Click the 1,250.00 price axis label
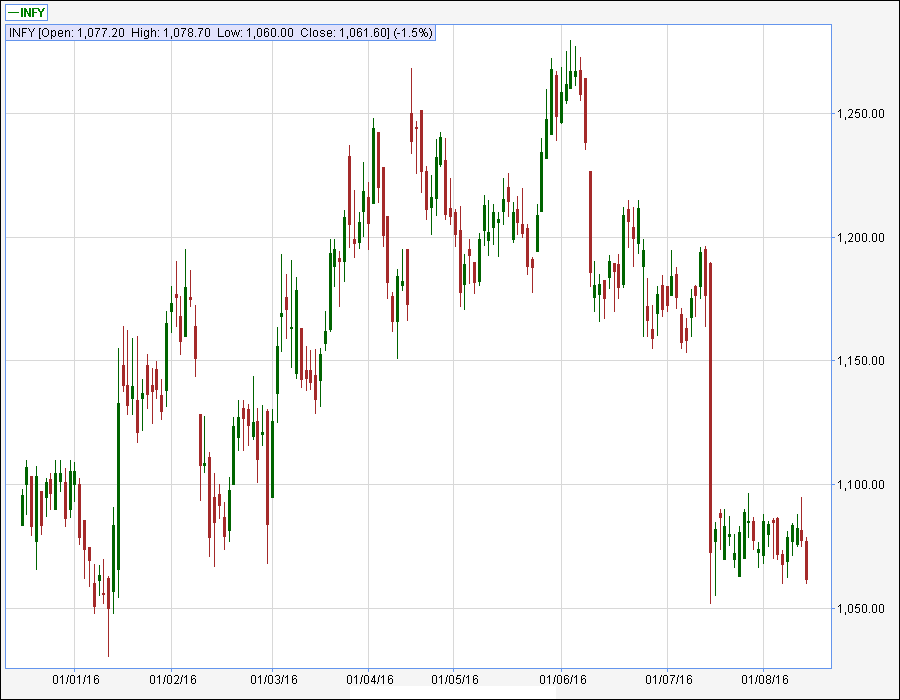900x700 pixels. [860, 114]
